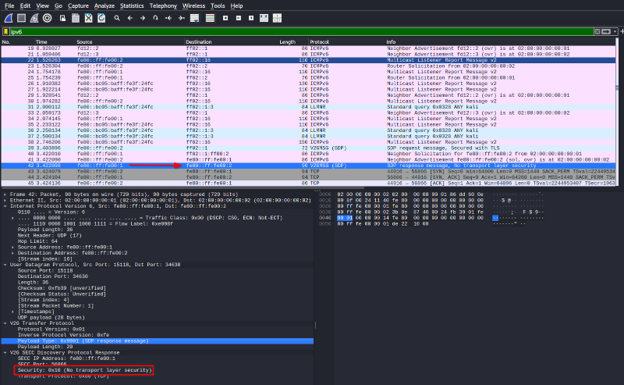Viewport: 624px width, 385px height.
Task: Click into the ipv6 display filter field
Action: tap(301, 31)
